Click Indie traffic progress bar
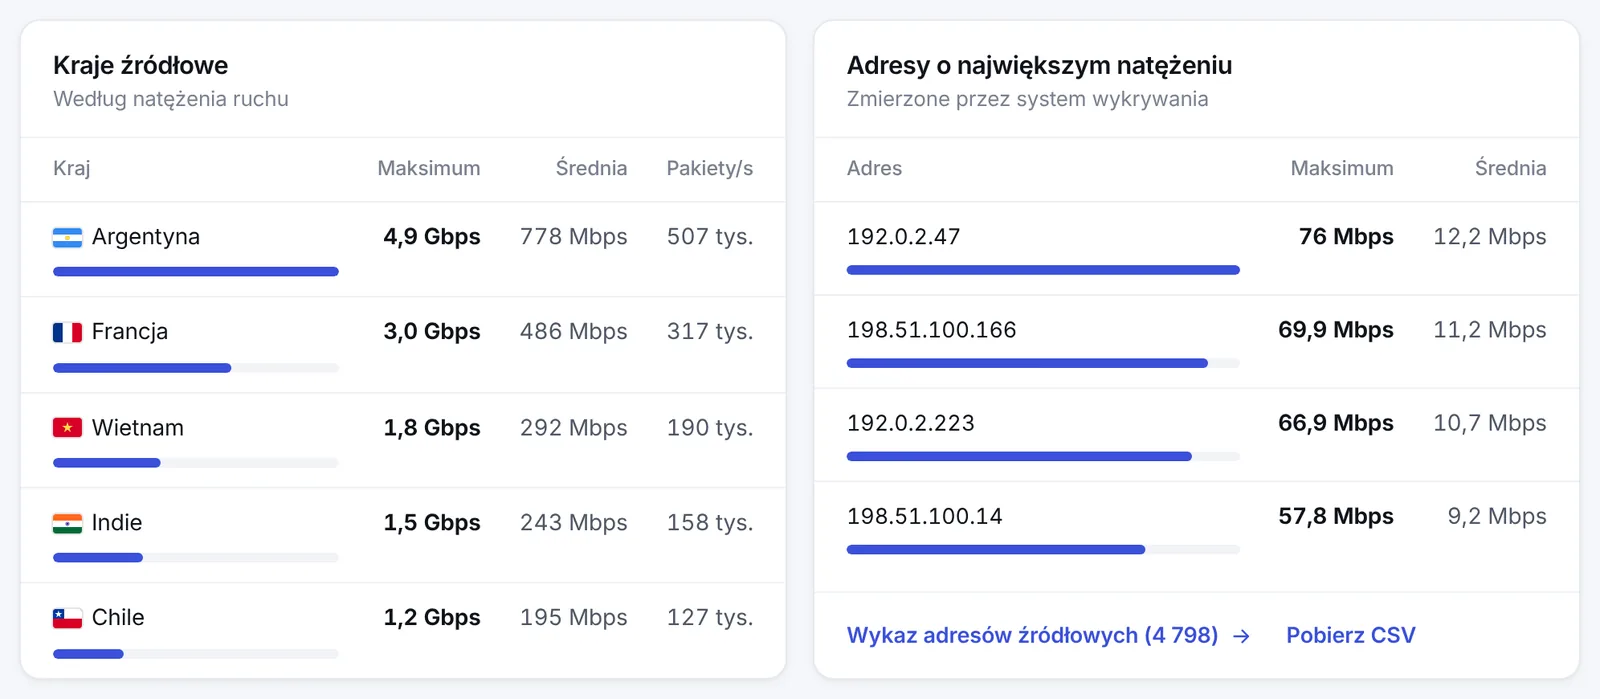 point(196,558)
